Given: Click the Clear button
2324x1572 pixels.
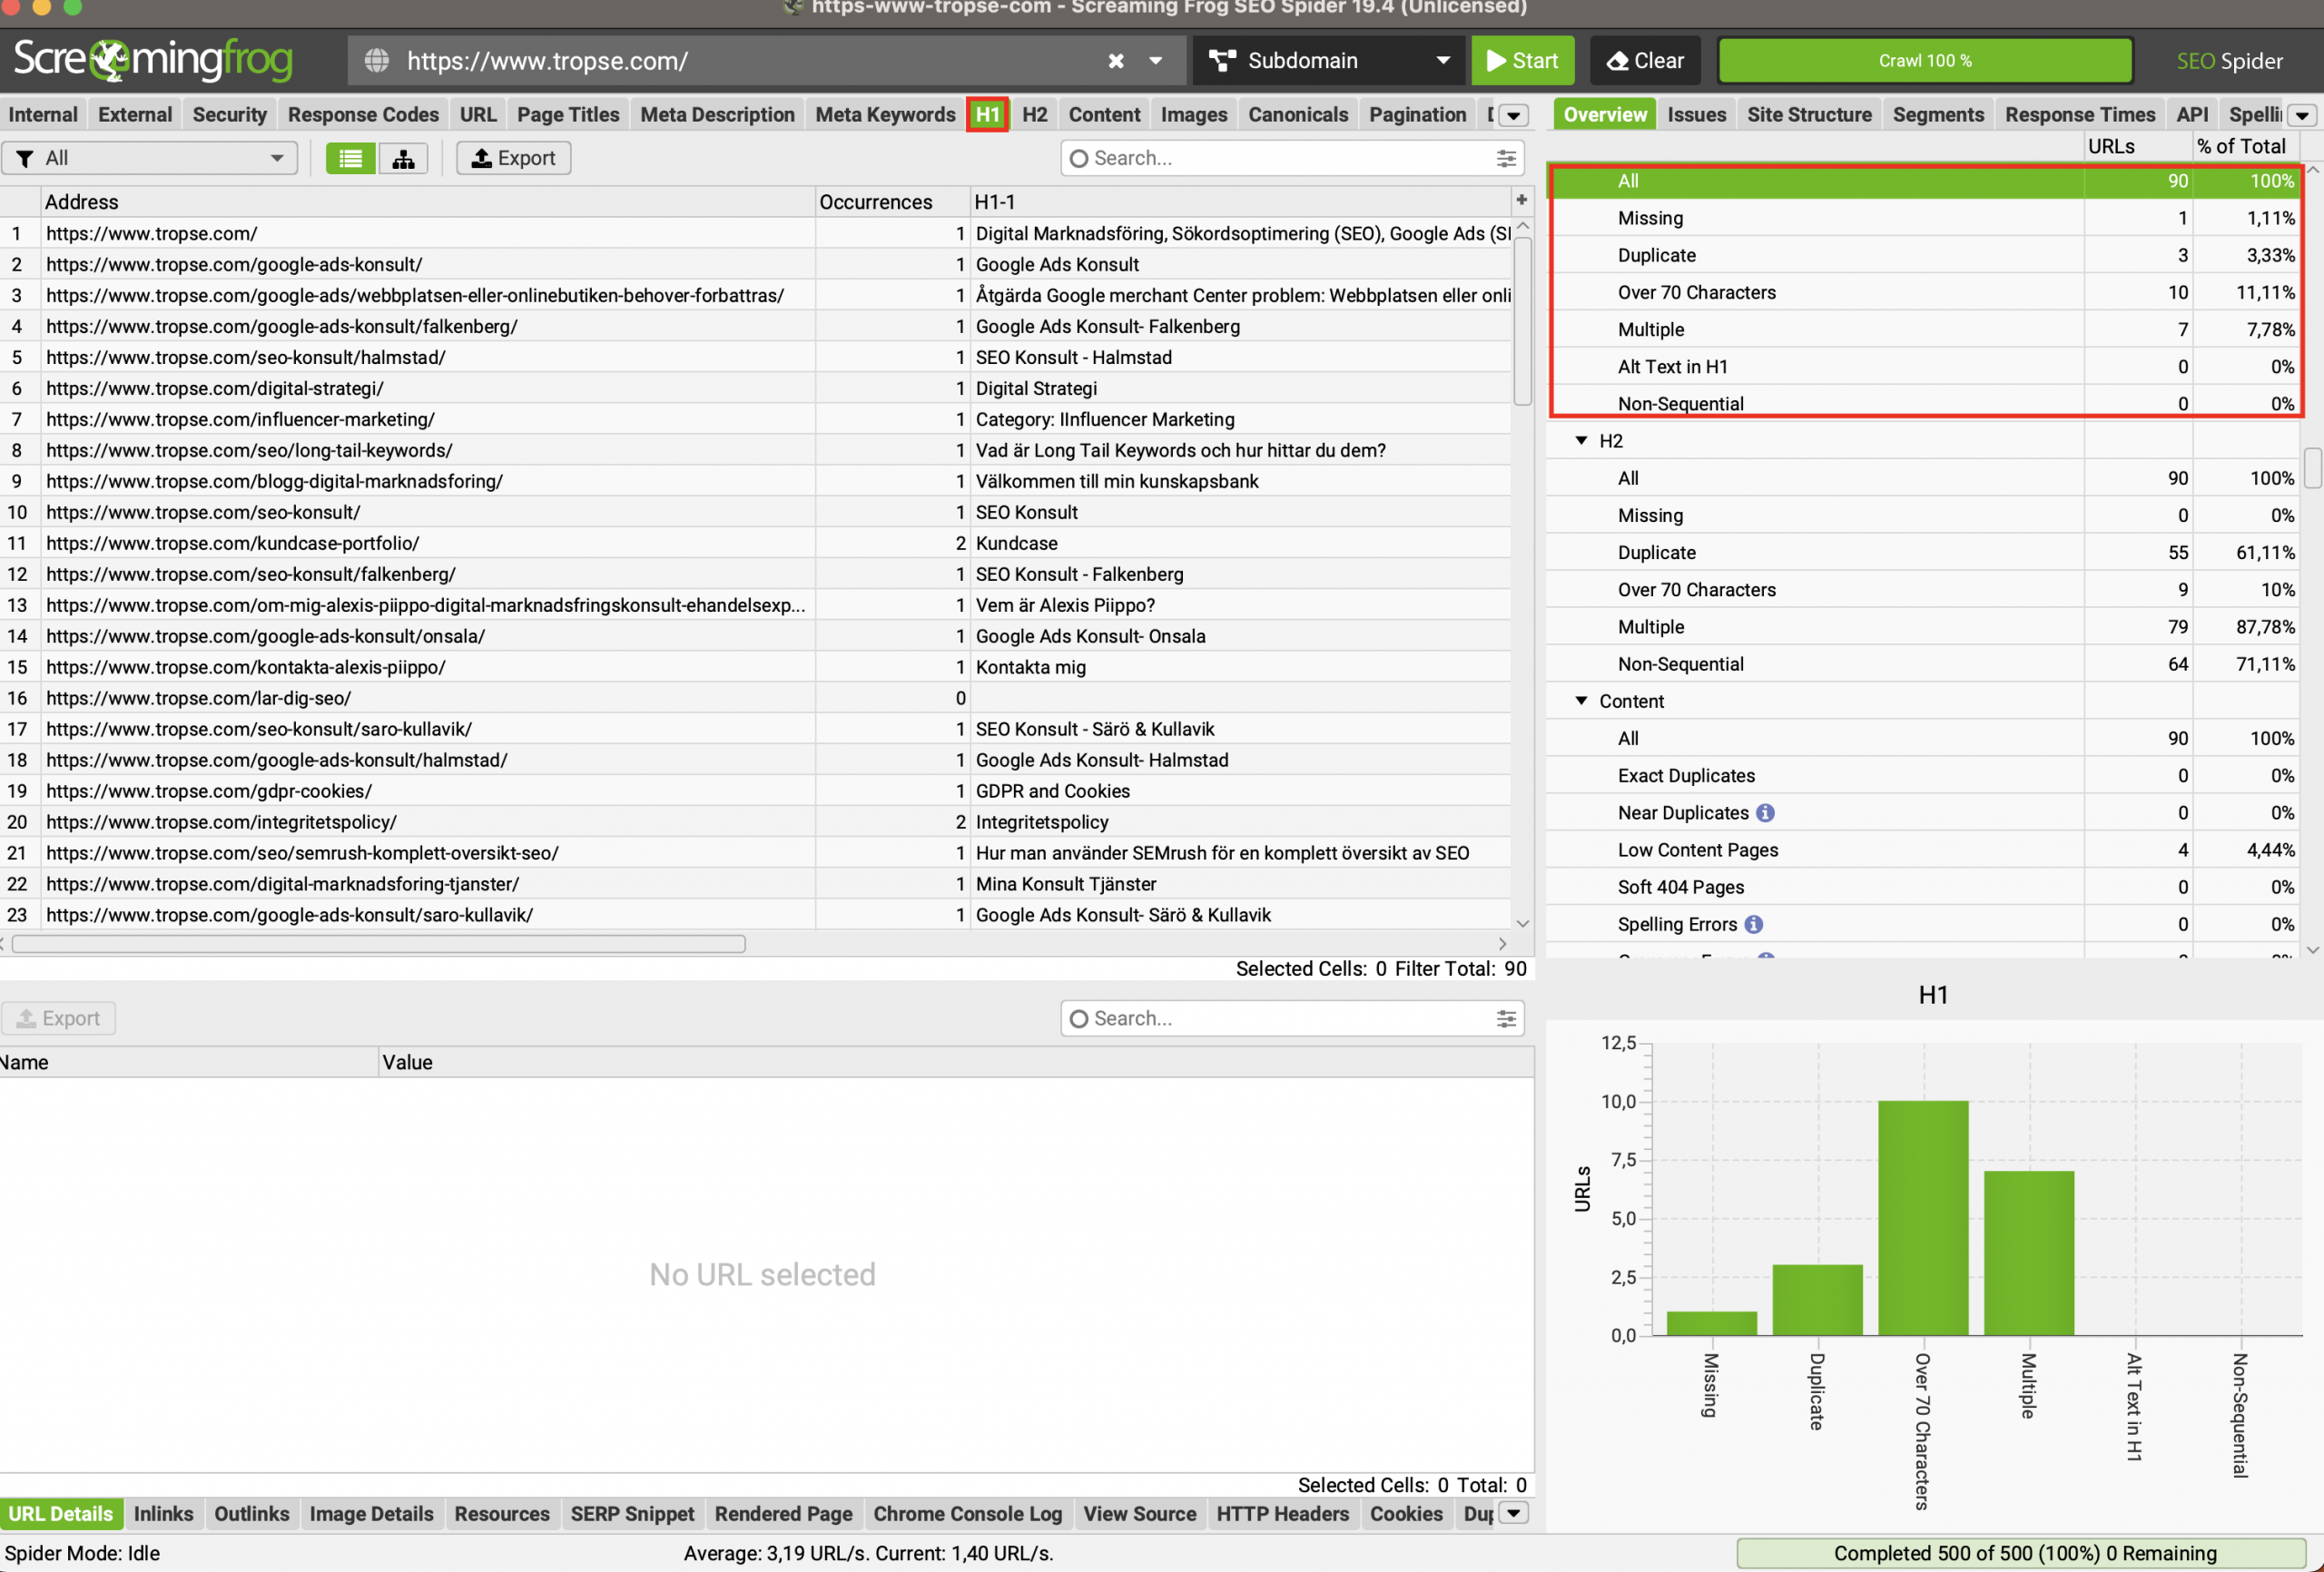Looking at the screenshot, I should pos(1647,61).
